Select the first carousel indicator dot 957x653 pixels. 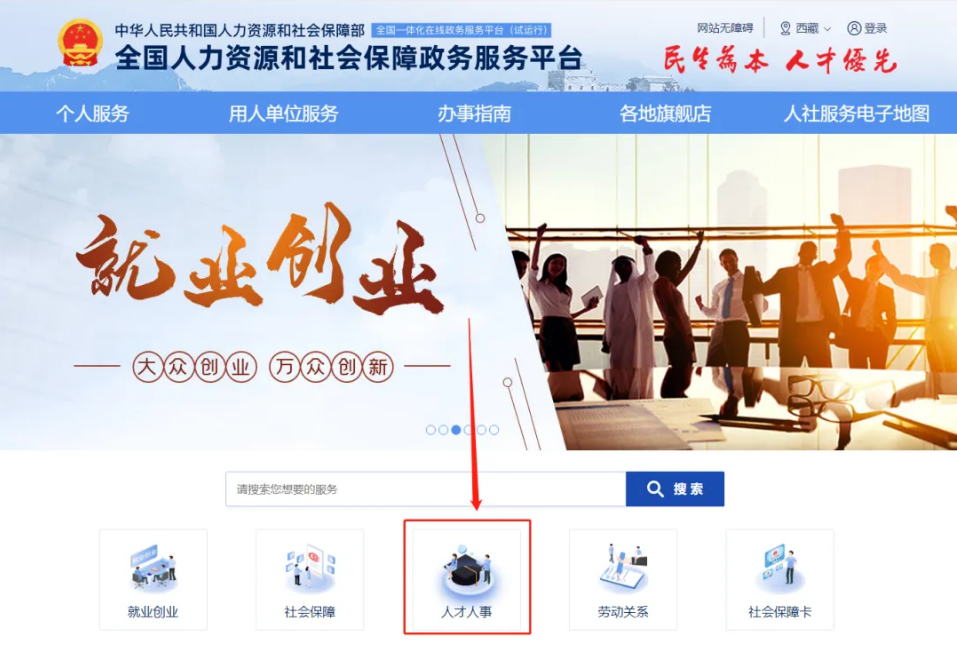(x=430, y=430)
